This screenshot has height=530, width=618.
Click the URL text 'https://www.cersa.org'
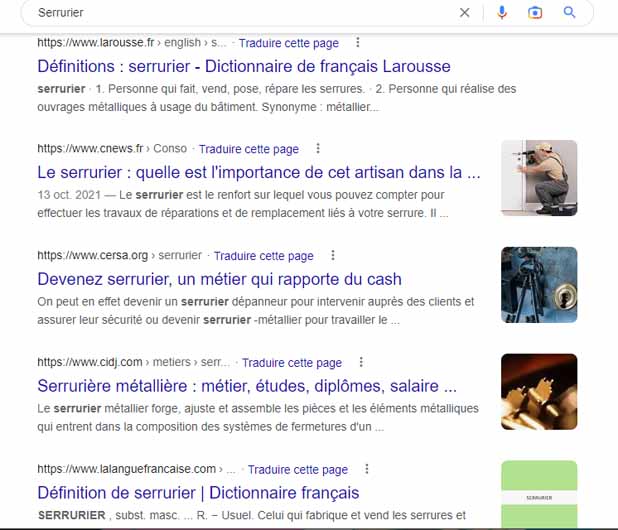tap(93, 255)
